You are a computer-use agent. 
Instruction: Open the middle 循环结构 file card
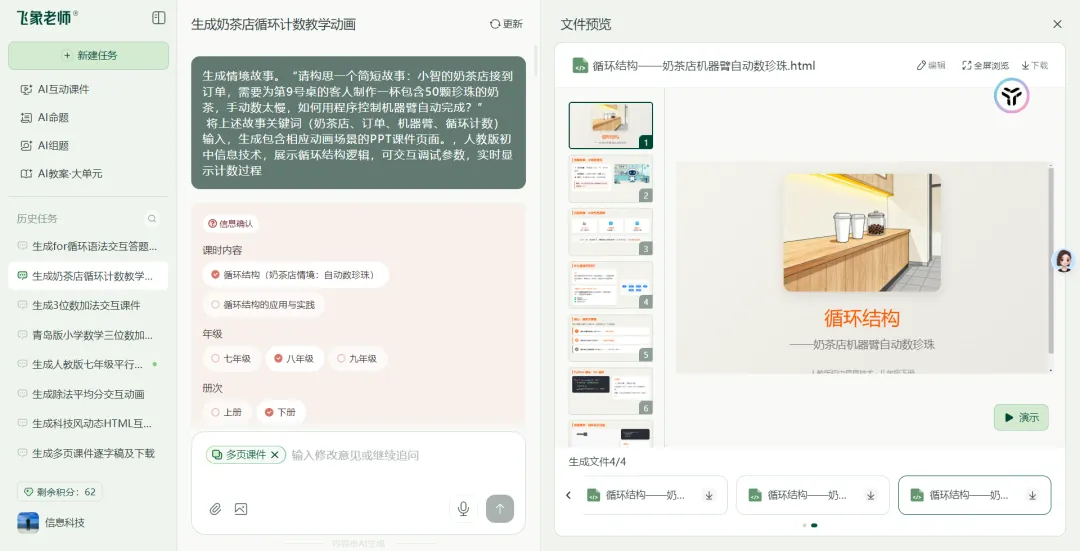(x=813, y=495)
